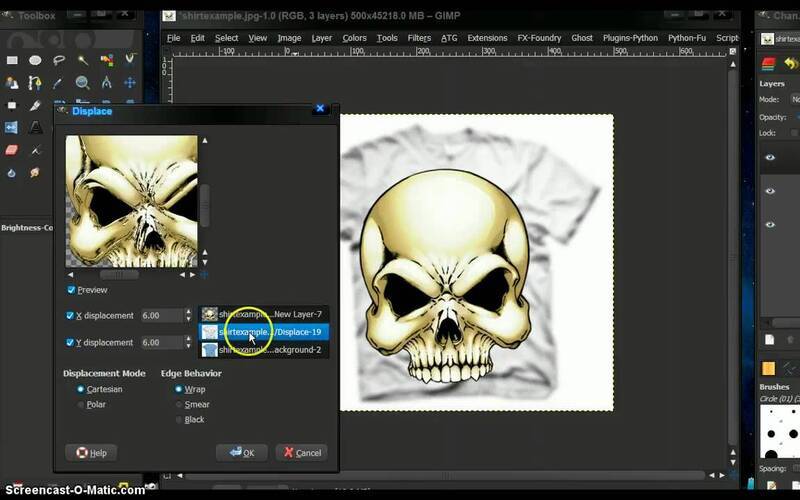
Task: Select the Text tool
Action: pos(36,127)
